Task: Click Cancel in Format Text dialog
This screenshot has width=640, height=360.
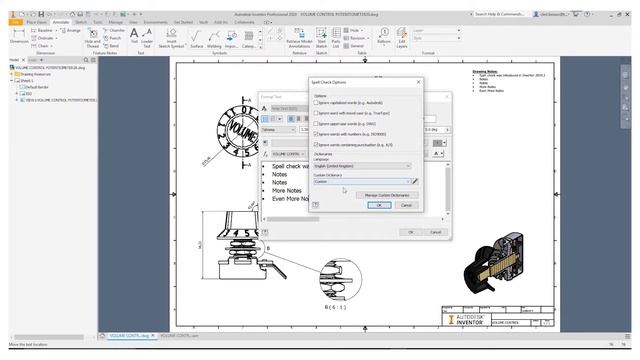Action: coord(436,232)
